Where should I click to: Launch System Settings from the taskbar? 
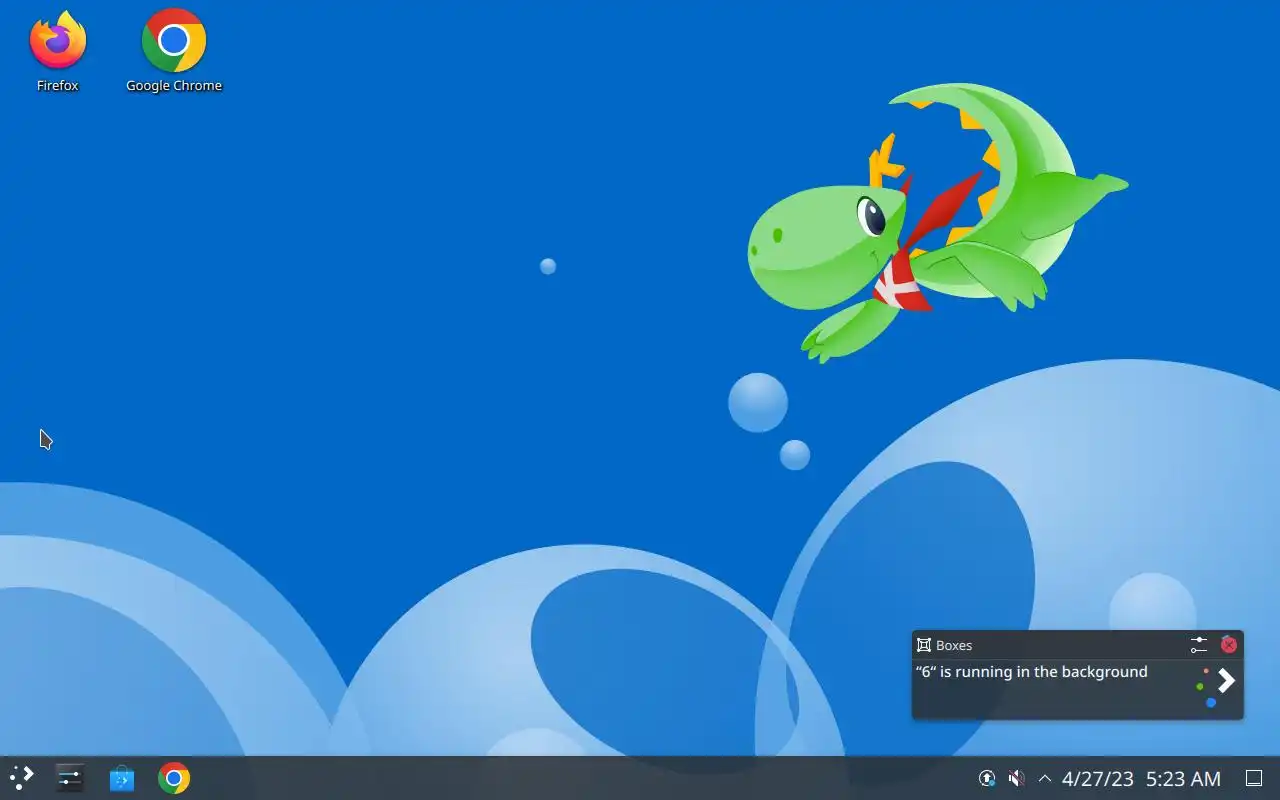[70, 778]
